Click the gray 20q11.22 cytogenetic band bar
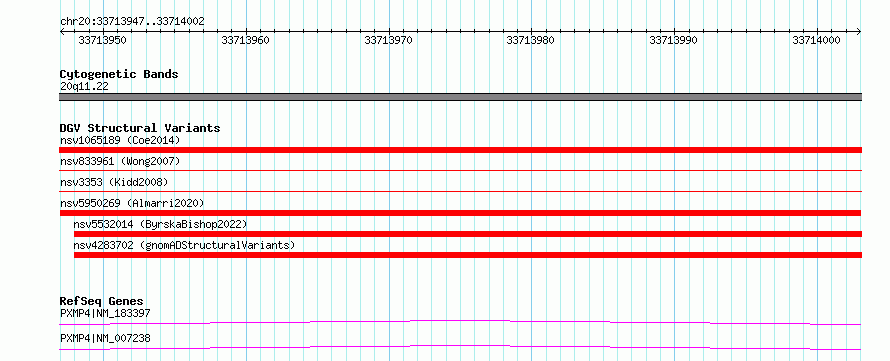This screenshot has width=890, height=361. (x=460, y=97)
